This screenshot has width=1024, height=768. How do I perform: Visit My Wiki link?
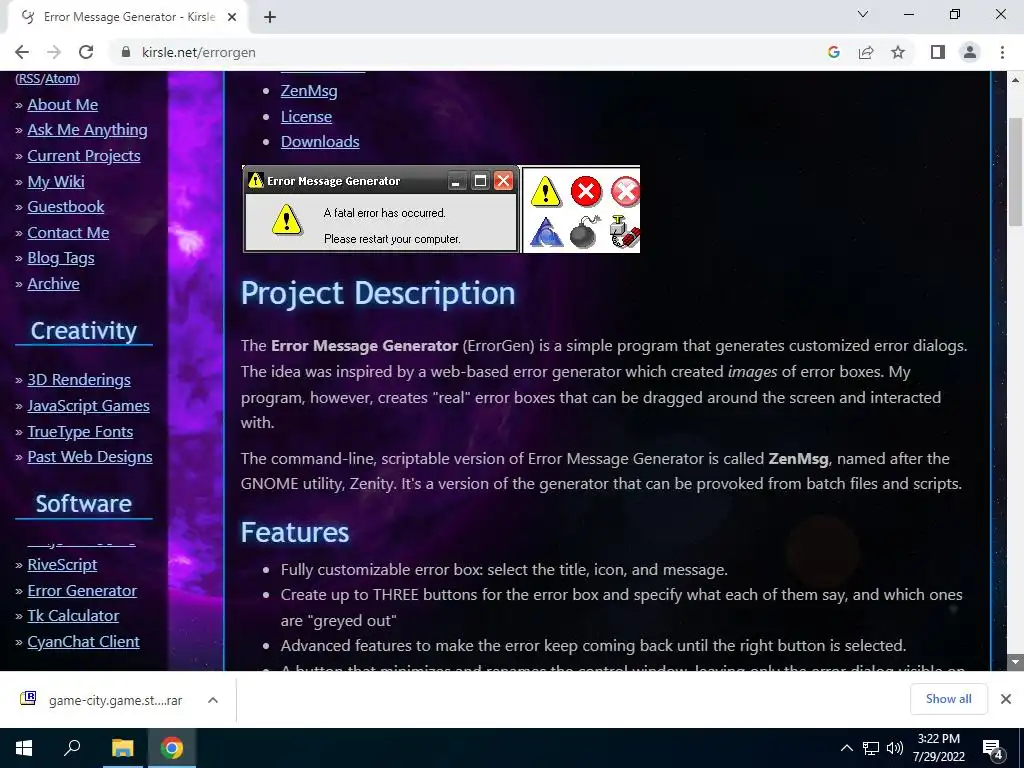point(56,182)
